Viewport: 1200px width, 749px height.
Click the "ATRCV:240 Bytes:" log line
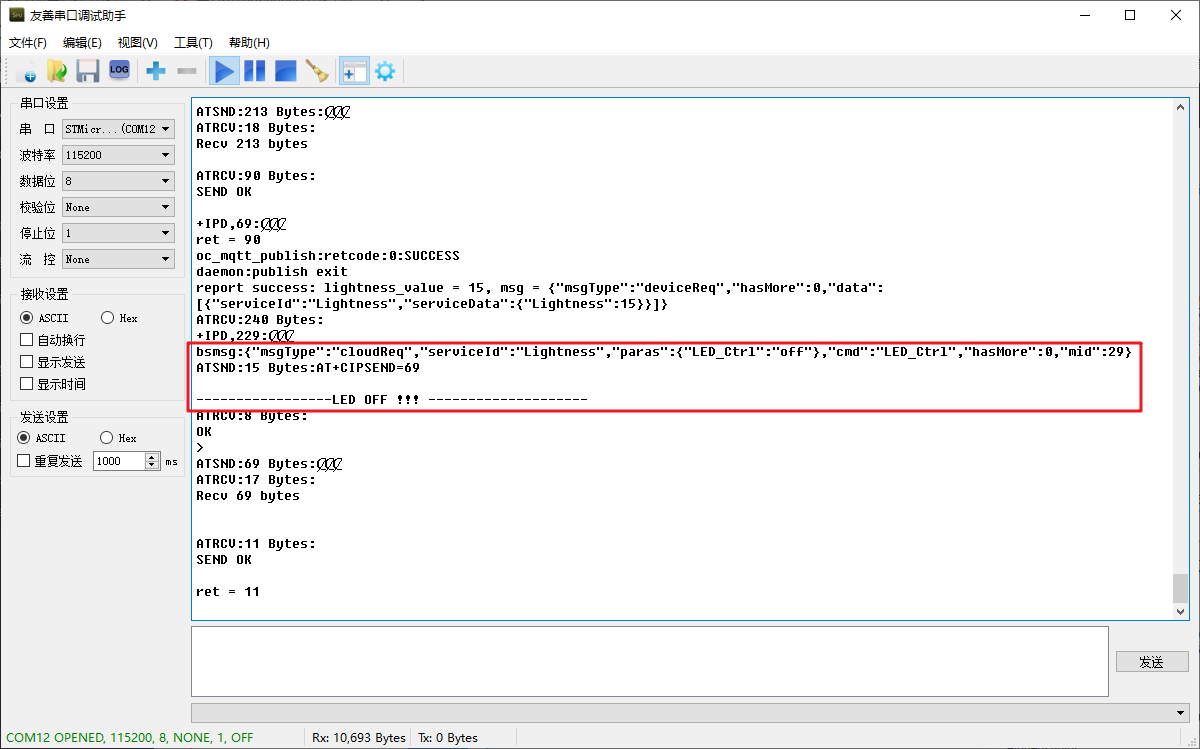point(260,320)
